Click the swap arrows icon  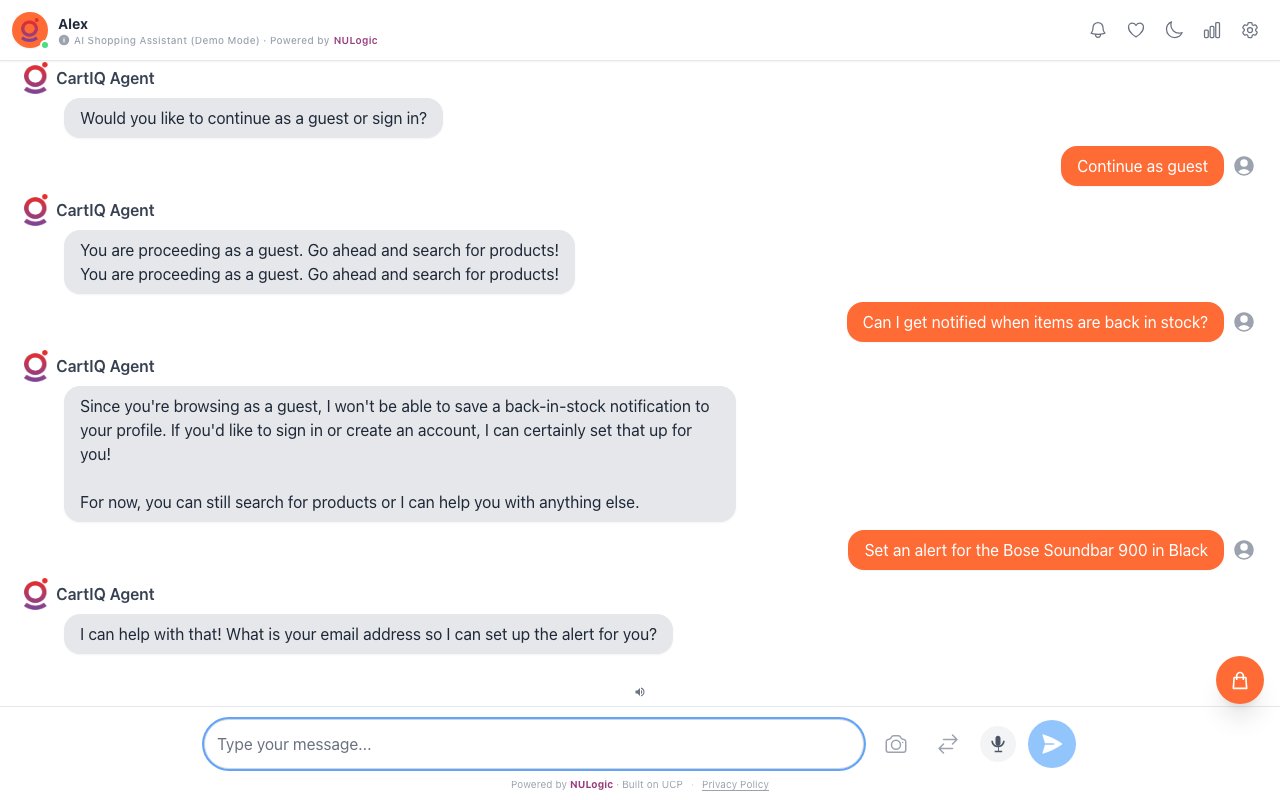point(948,744)
